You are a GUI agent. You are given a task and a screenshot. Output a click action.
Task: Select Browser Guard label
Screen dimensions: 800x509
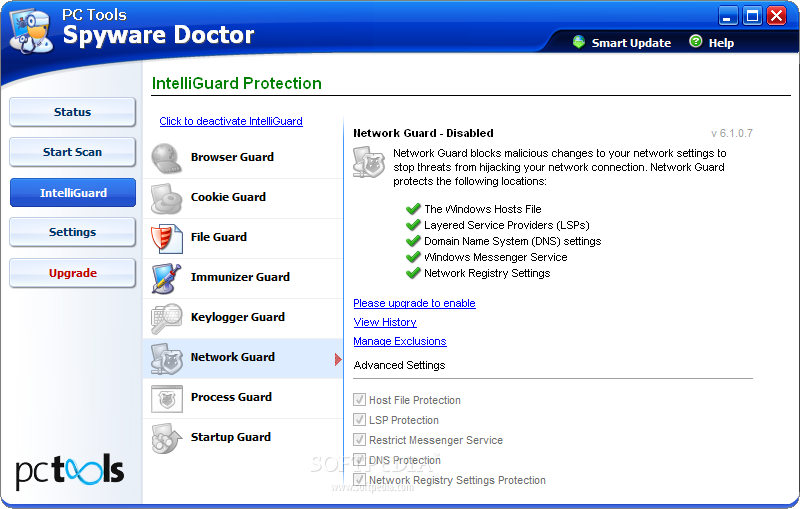(232, 157)
